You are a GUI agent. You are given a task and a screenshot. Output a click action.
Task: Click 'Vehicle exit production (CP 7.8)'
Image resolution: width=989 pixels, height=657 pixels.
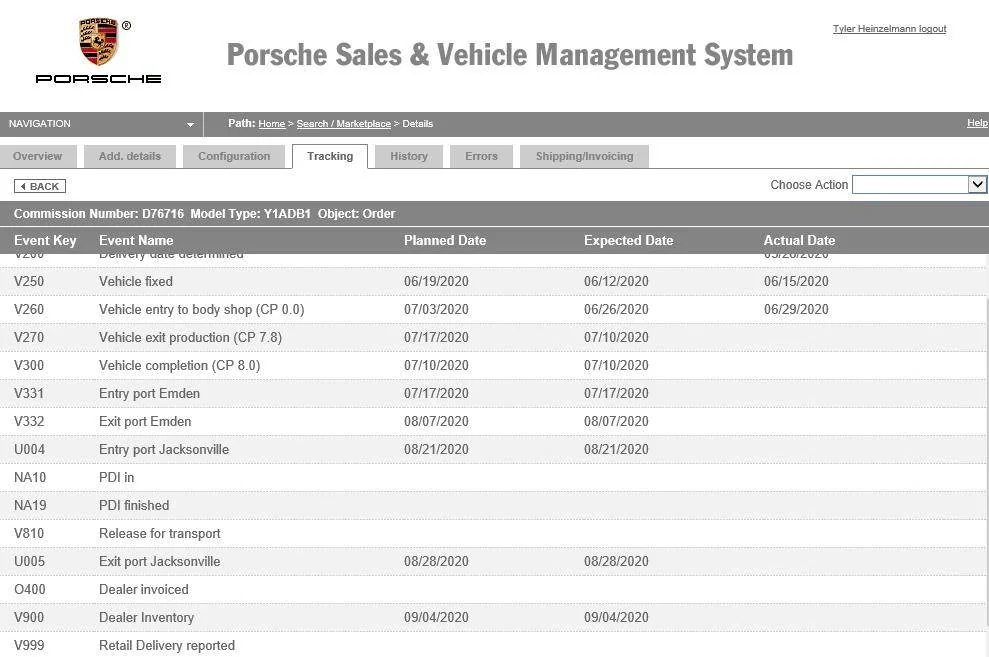pyautogui.click(x=190, y=337)
